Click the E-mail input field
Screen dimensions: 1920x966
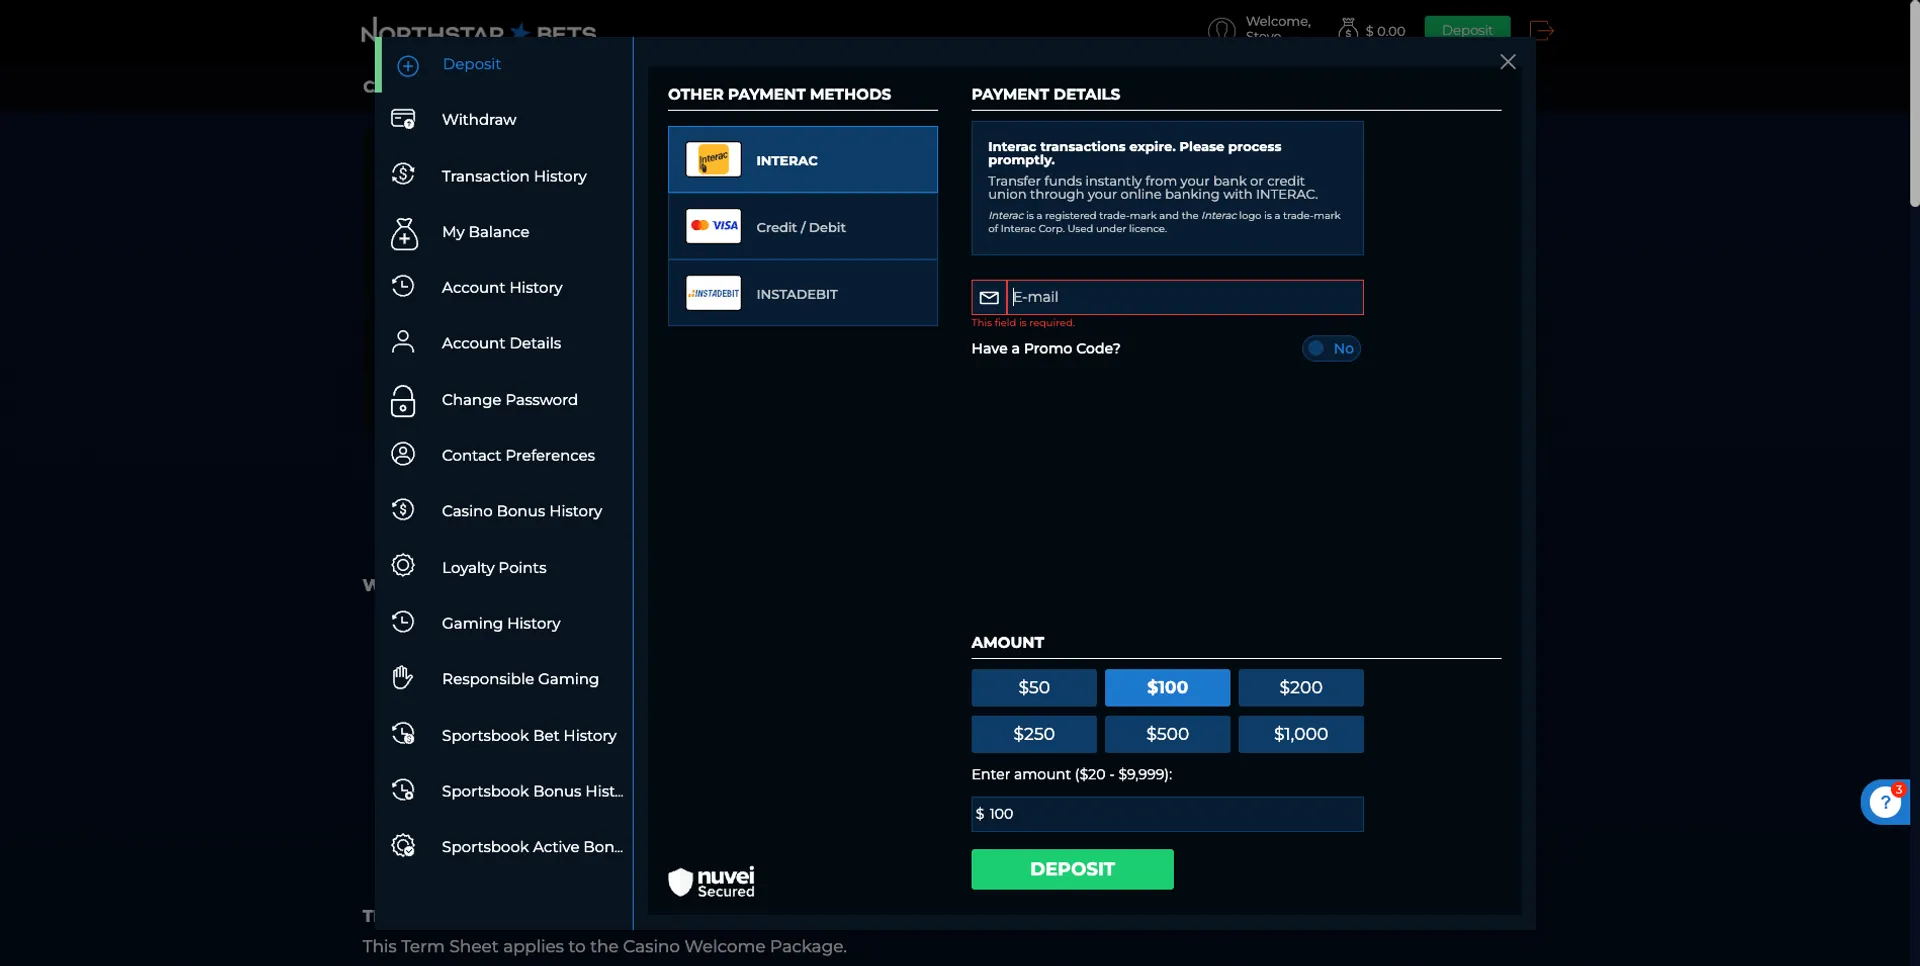pos(1184,298)
